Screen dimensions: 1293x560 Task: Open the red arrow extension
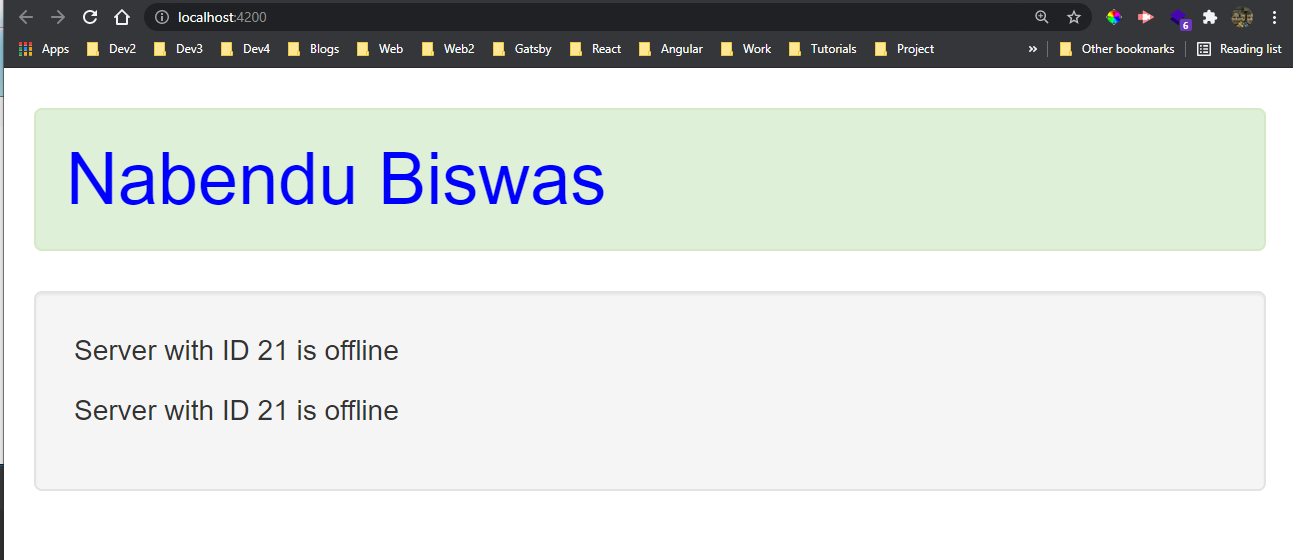[x=1146, y=17]
